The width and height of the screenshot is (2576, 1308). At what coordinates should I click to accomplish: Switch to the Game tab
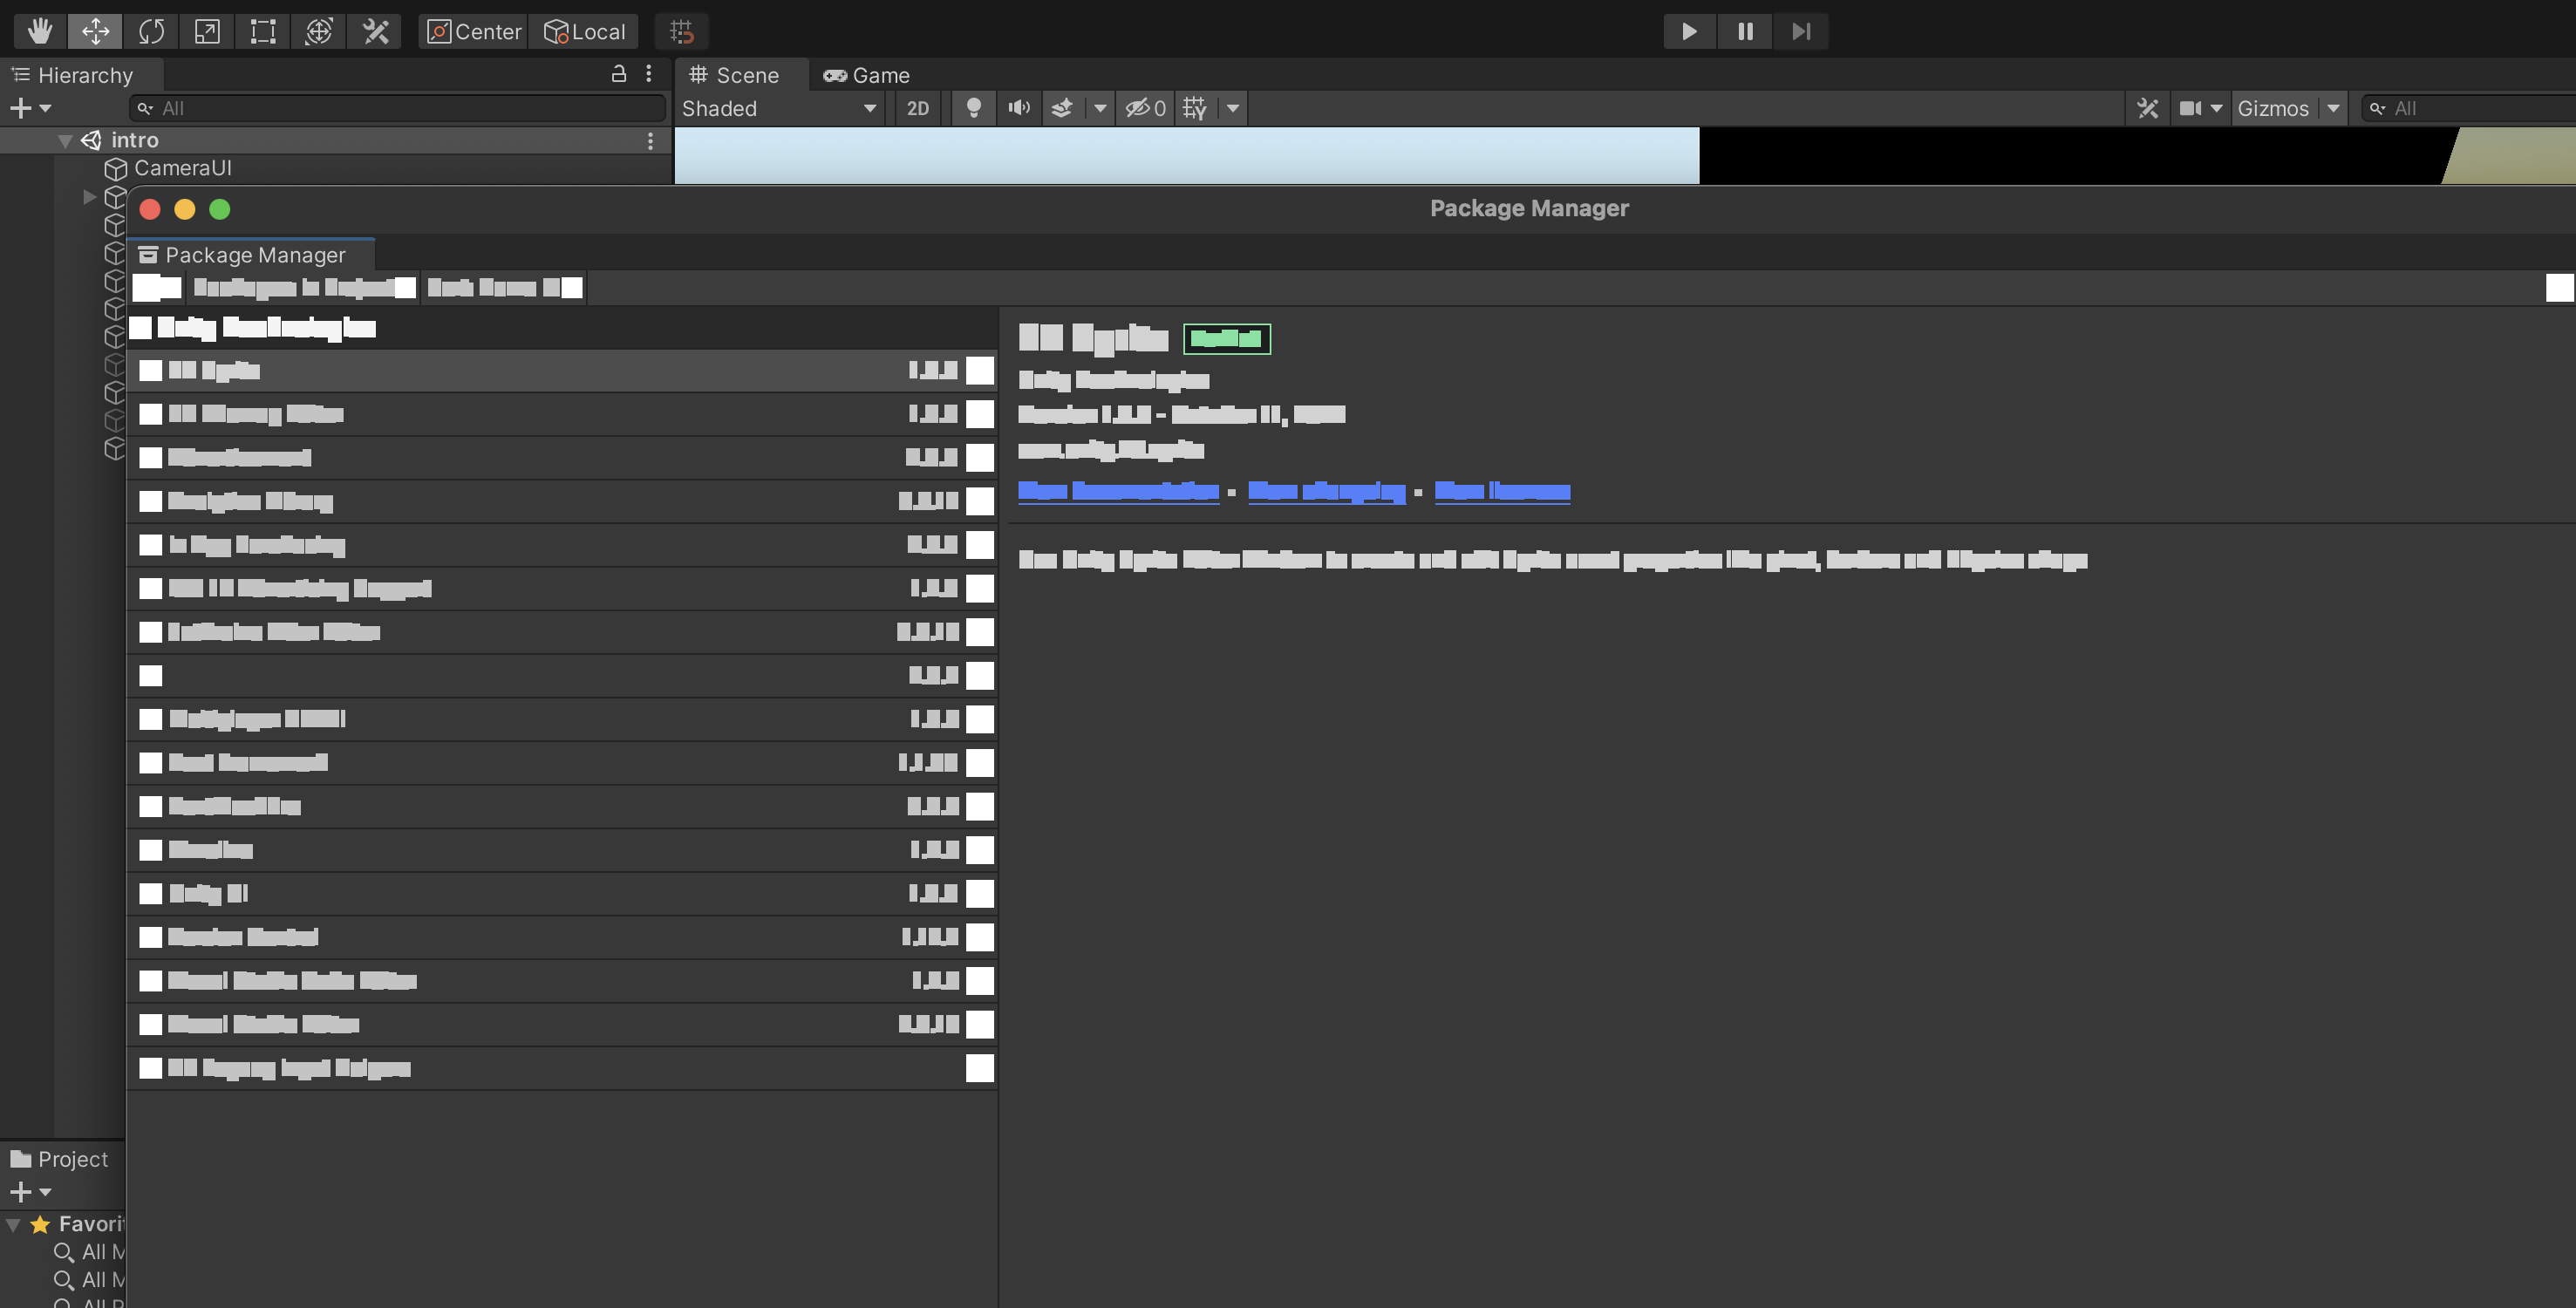[x=866, y=74]
